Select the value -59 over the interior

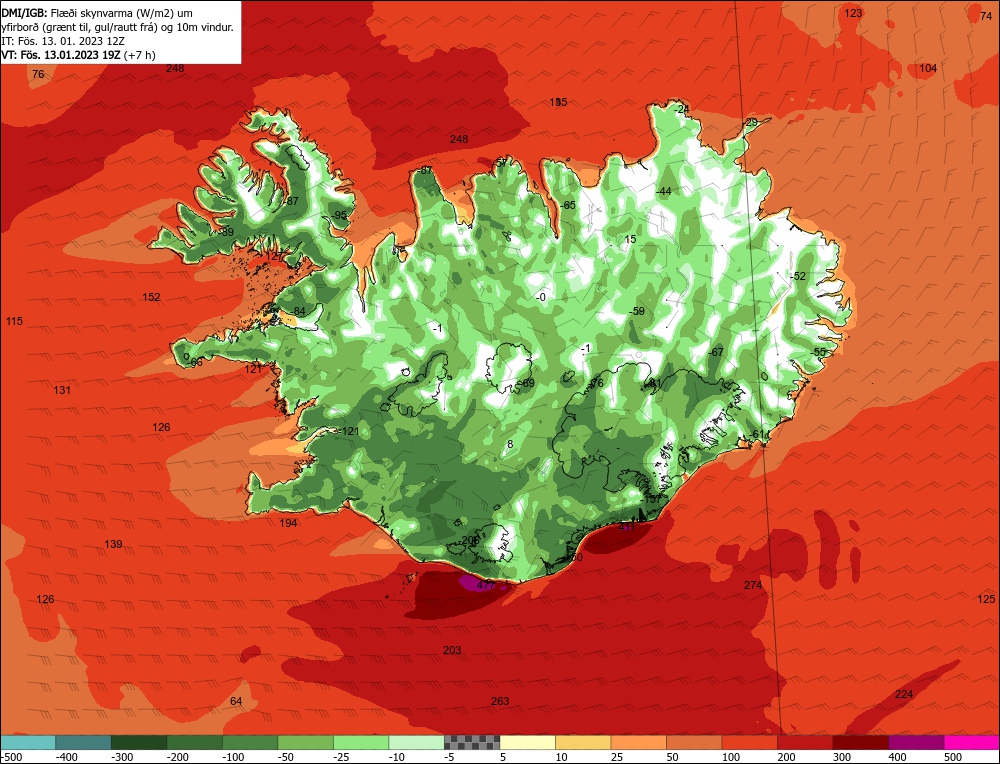click(636, 311)
